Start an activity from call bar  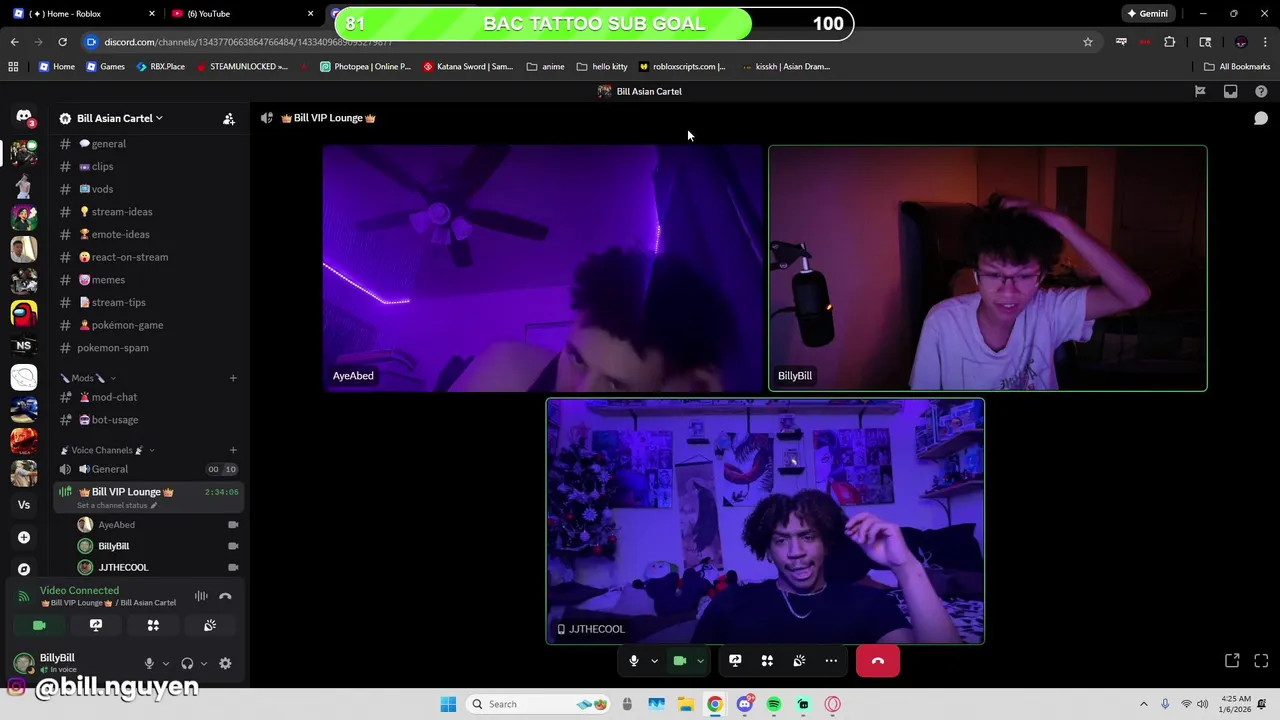(767, 661)
